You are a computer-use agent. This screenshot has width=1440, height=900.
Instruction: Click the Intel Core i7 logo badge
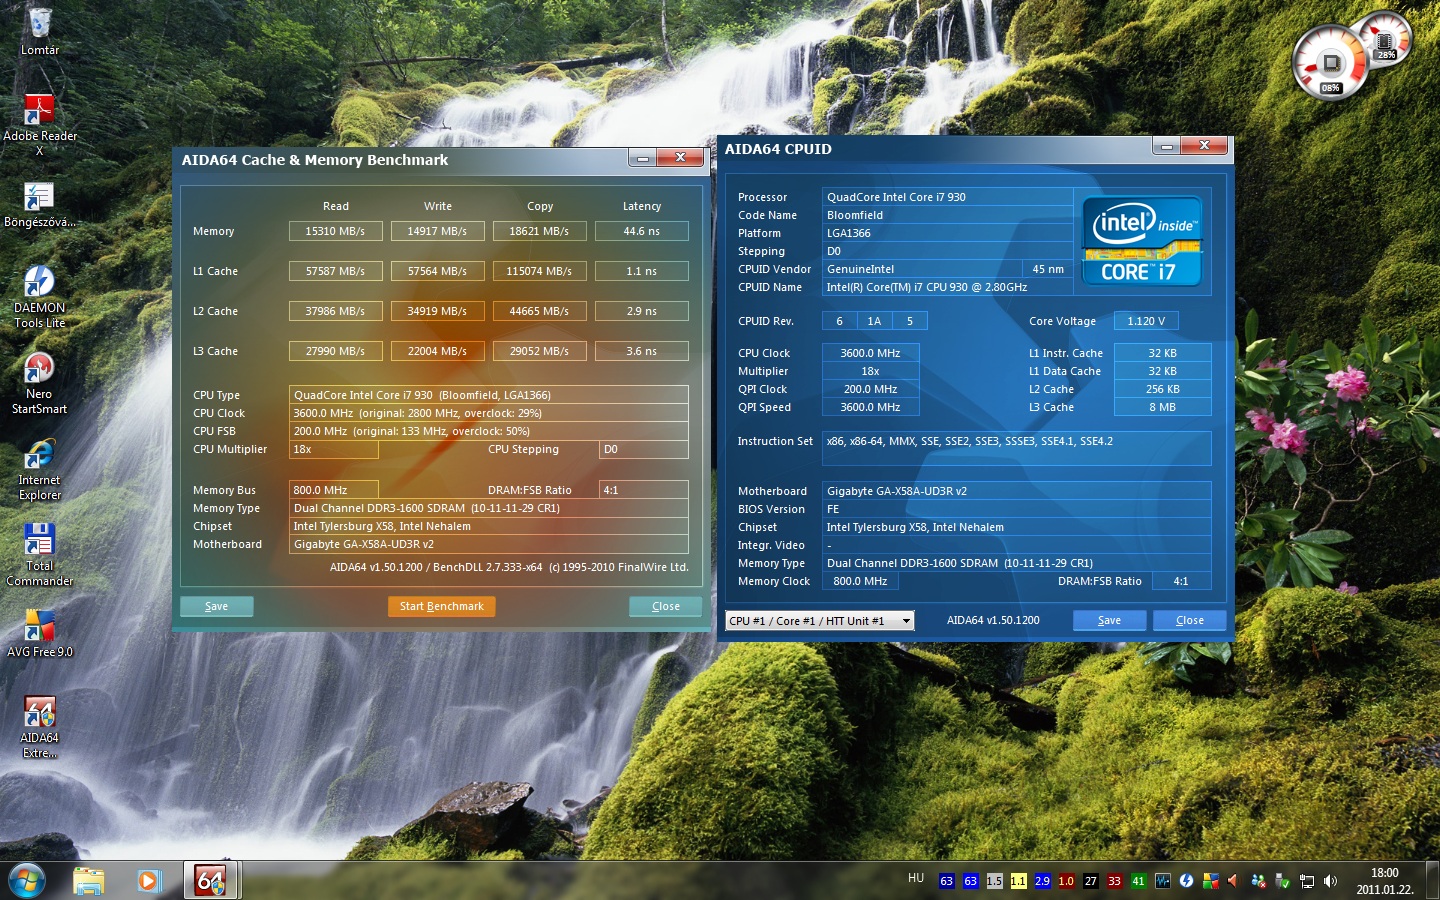(x=1142, y=241)
